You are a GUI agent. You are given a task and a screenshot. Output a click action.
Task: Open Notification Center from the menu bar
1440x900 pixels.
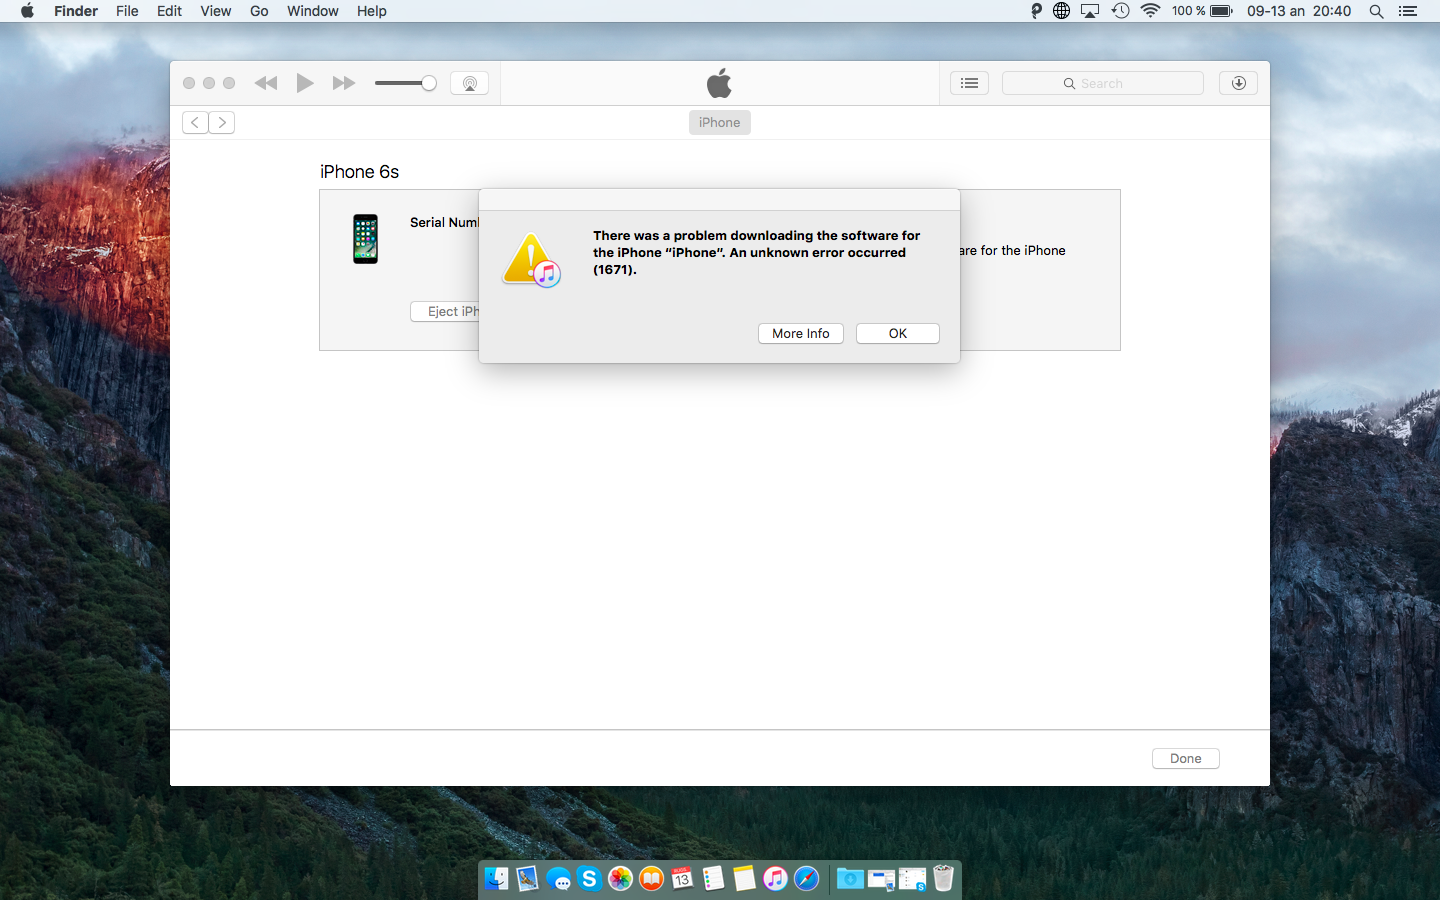point(1408,11)
